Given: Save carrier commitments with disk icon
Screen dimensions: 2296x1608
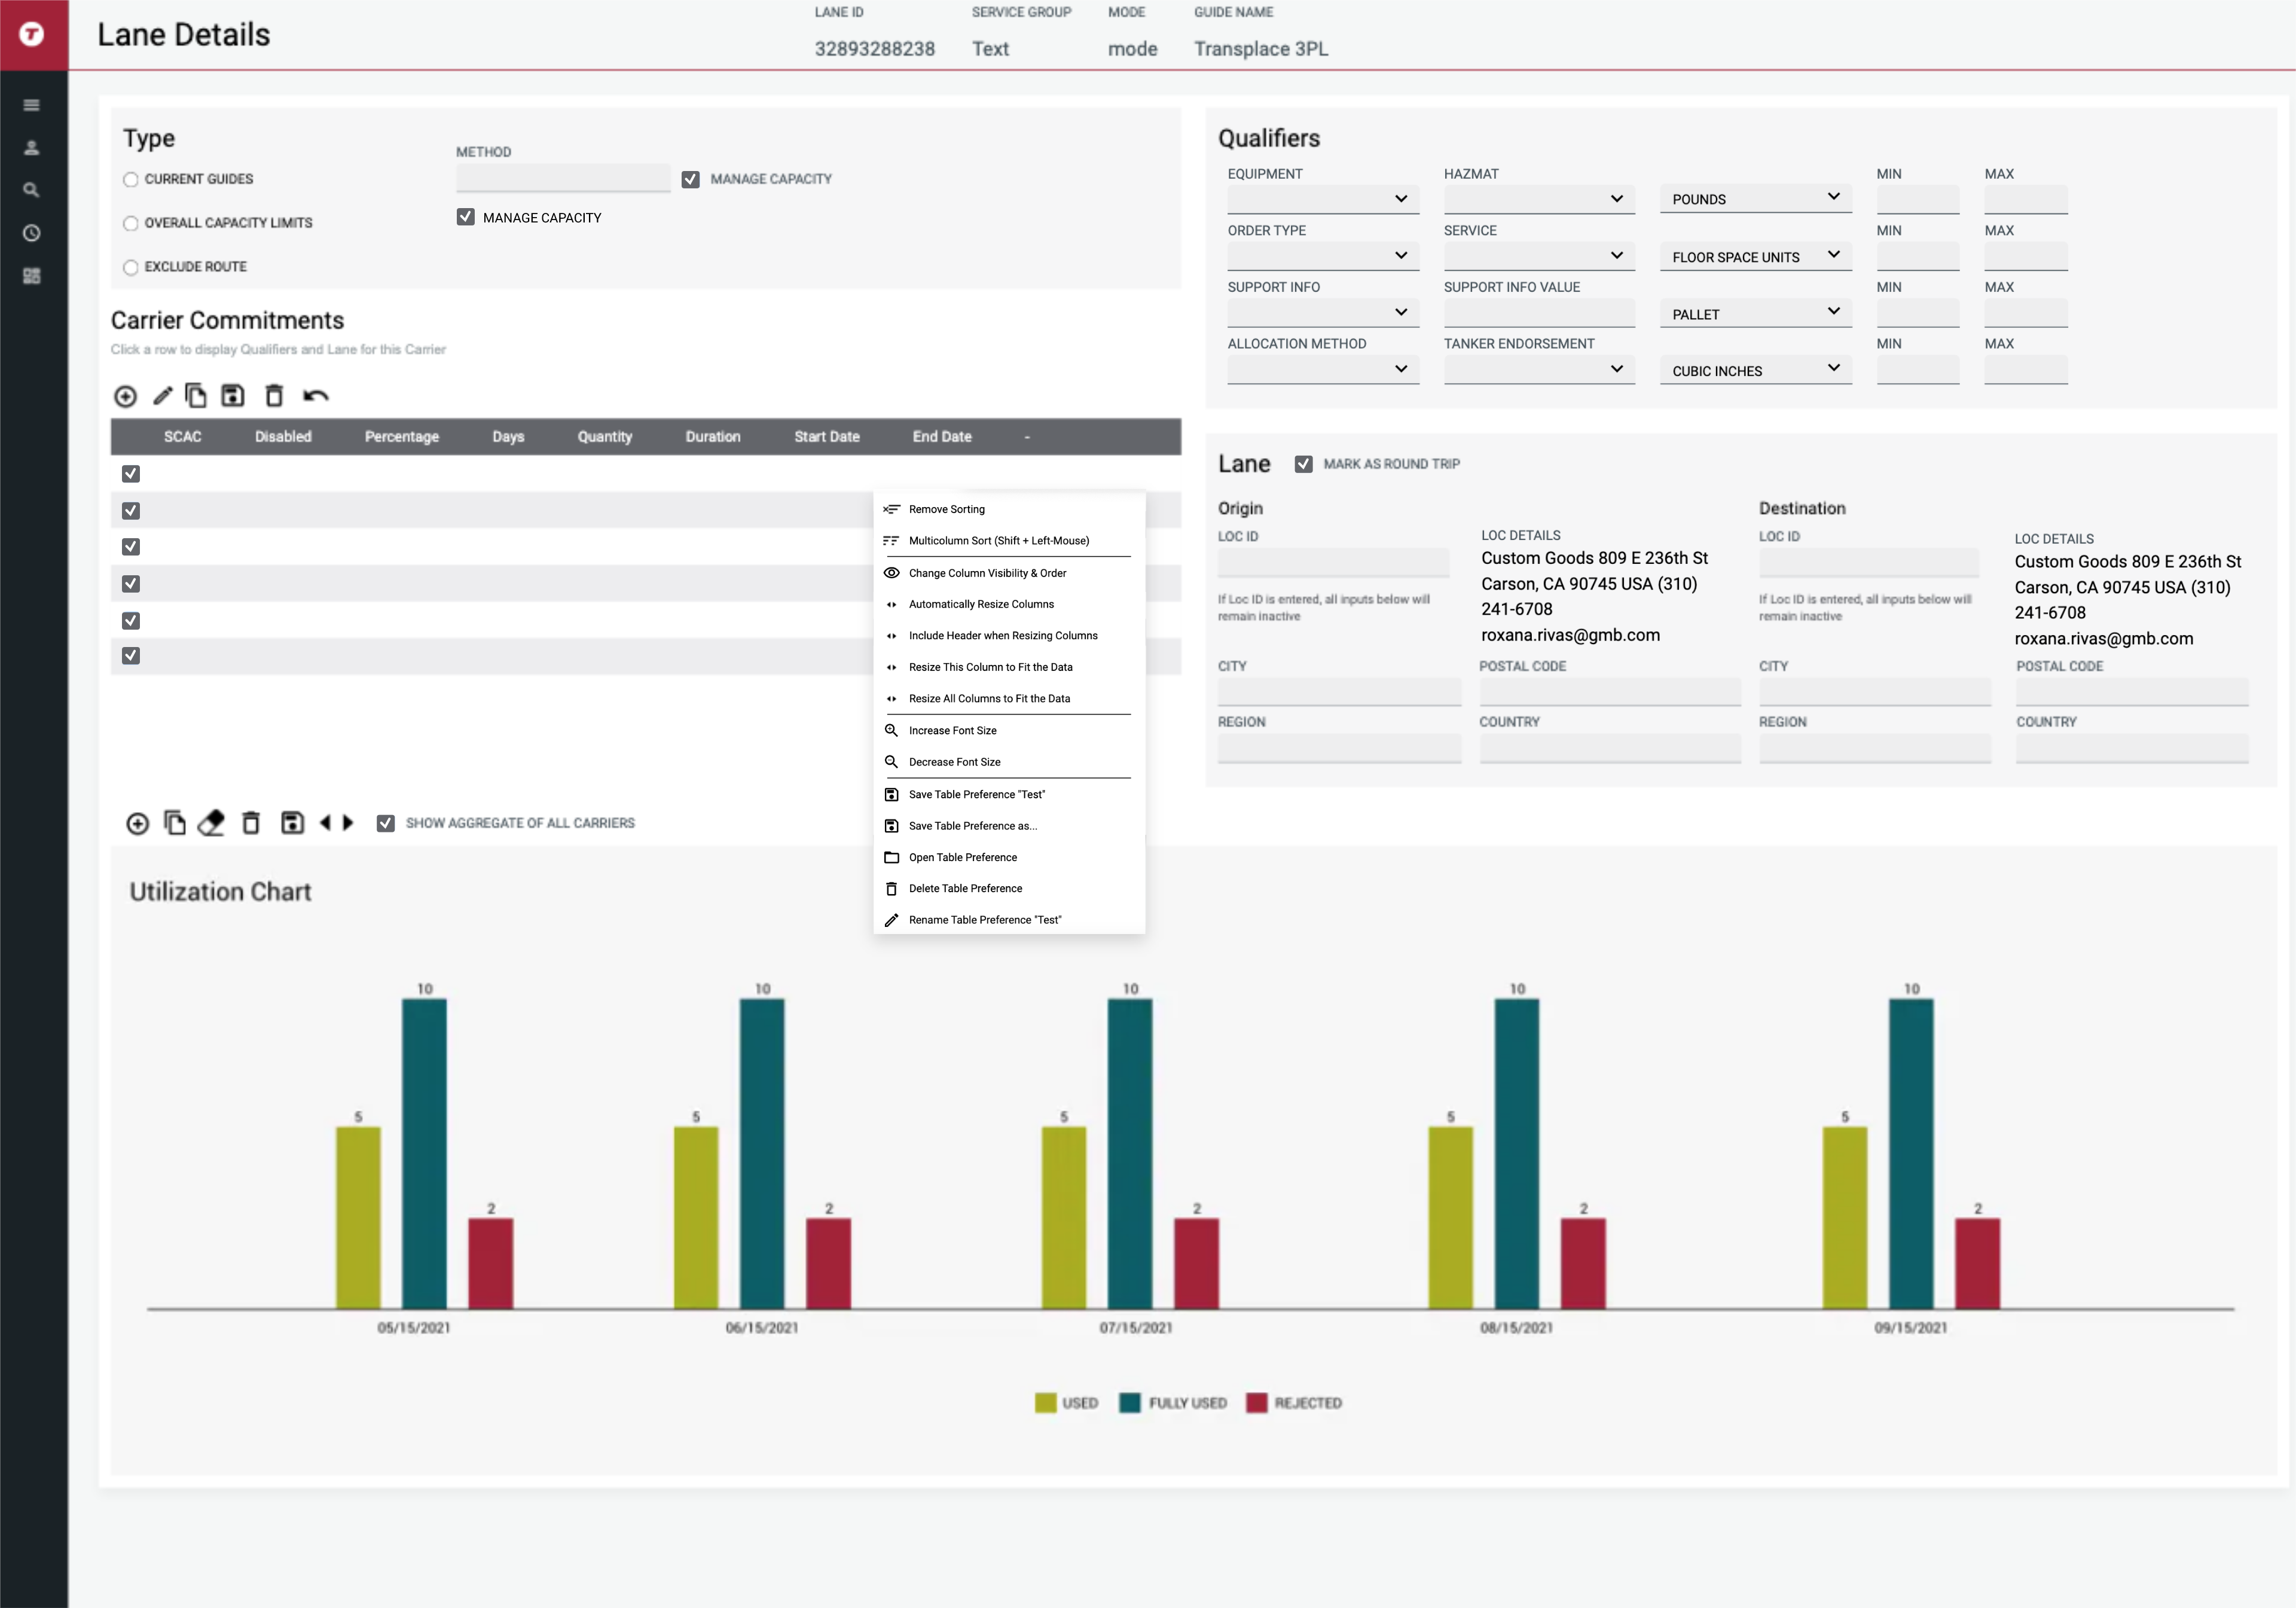Looking at the screenshot, I should tap(233, 396).
